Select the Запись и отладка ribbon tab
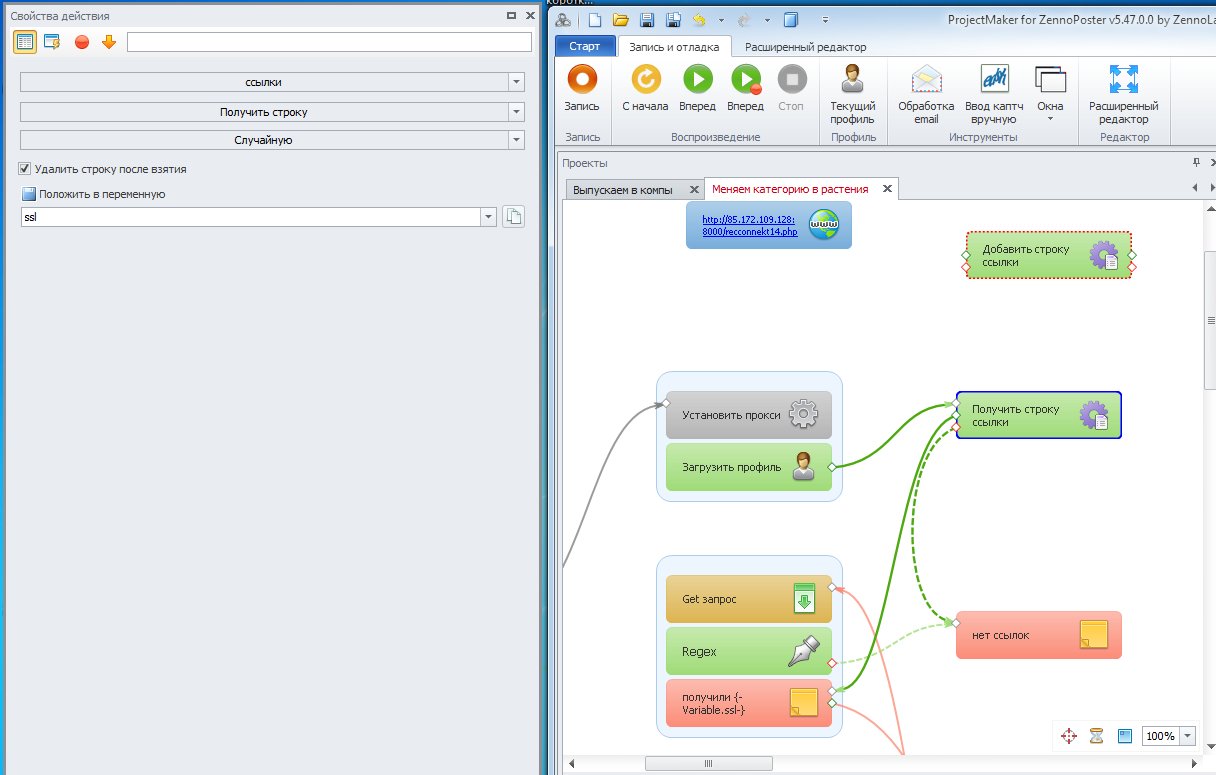Viewport: 1216px width, 775px height. coord(675,46)
